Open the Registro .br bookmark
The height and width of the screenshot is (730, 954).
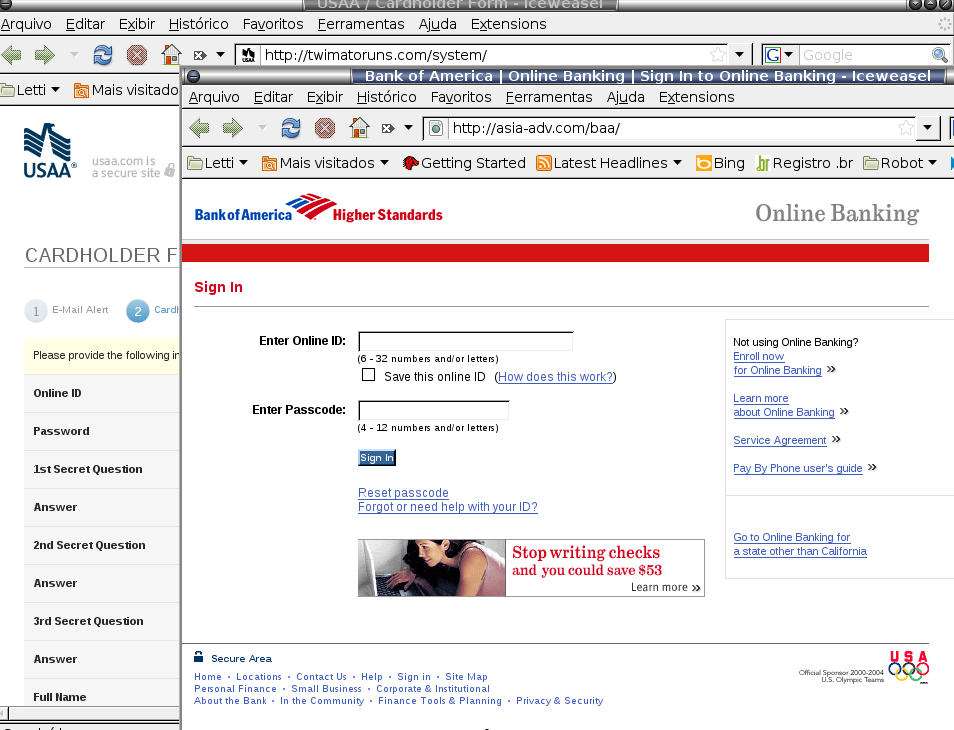point(804,163)
